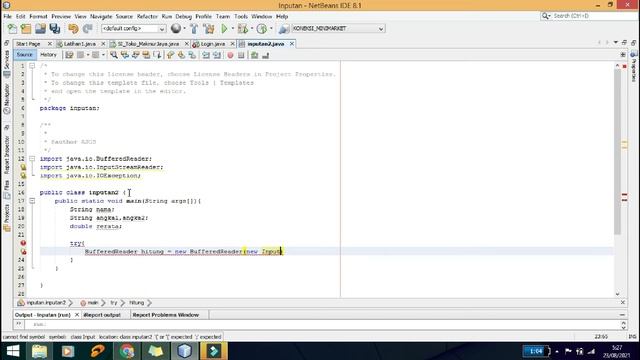The image size is (640, 360).
Task: Click the Save All toolbar icon
Action: pos(54,29)
